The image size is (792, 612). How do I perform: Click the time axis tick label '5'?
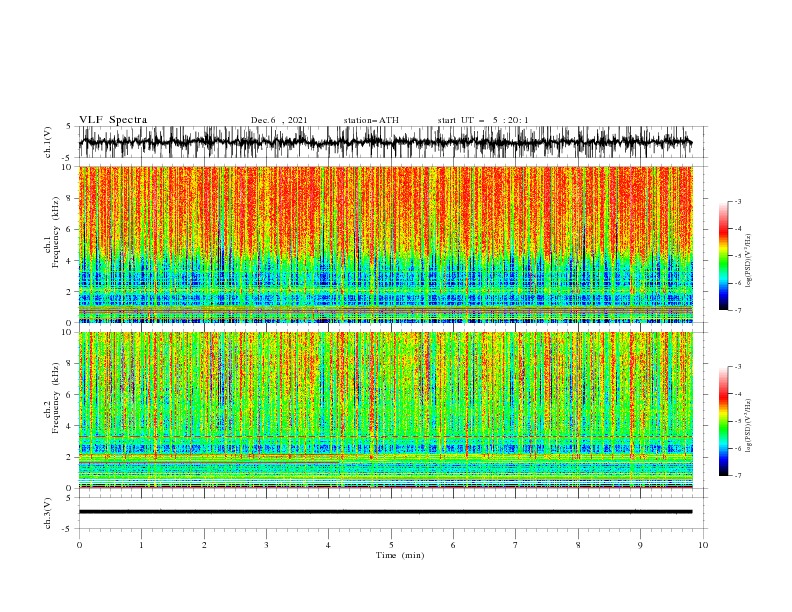tap(391, 545)
